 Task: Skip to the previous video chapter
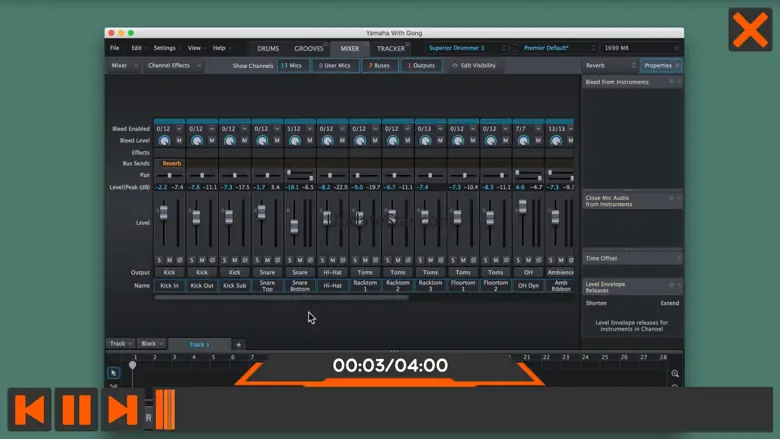[31, 410]
